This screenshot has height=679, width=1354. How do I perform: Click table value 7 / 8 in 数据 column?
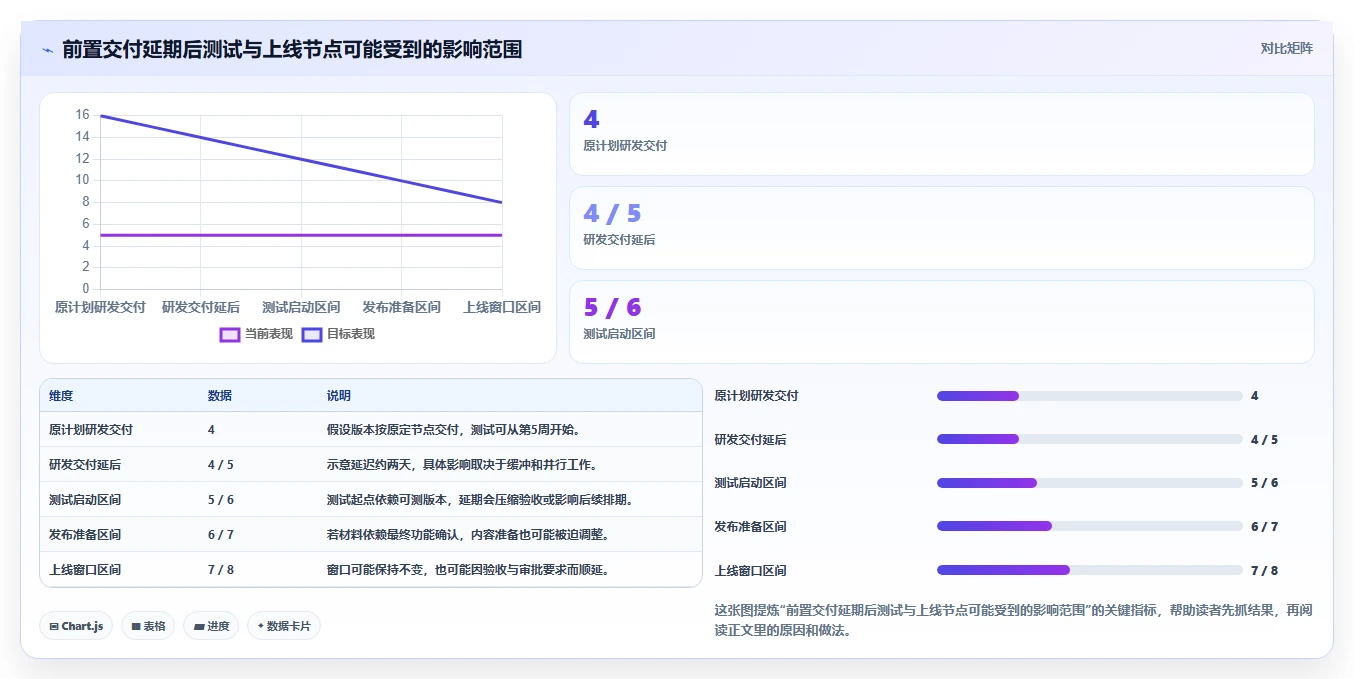click(221, 570)
